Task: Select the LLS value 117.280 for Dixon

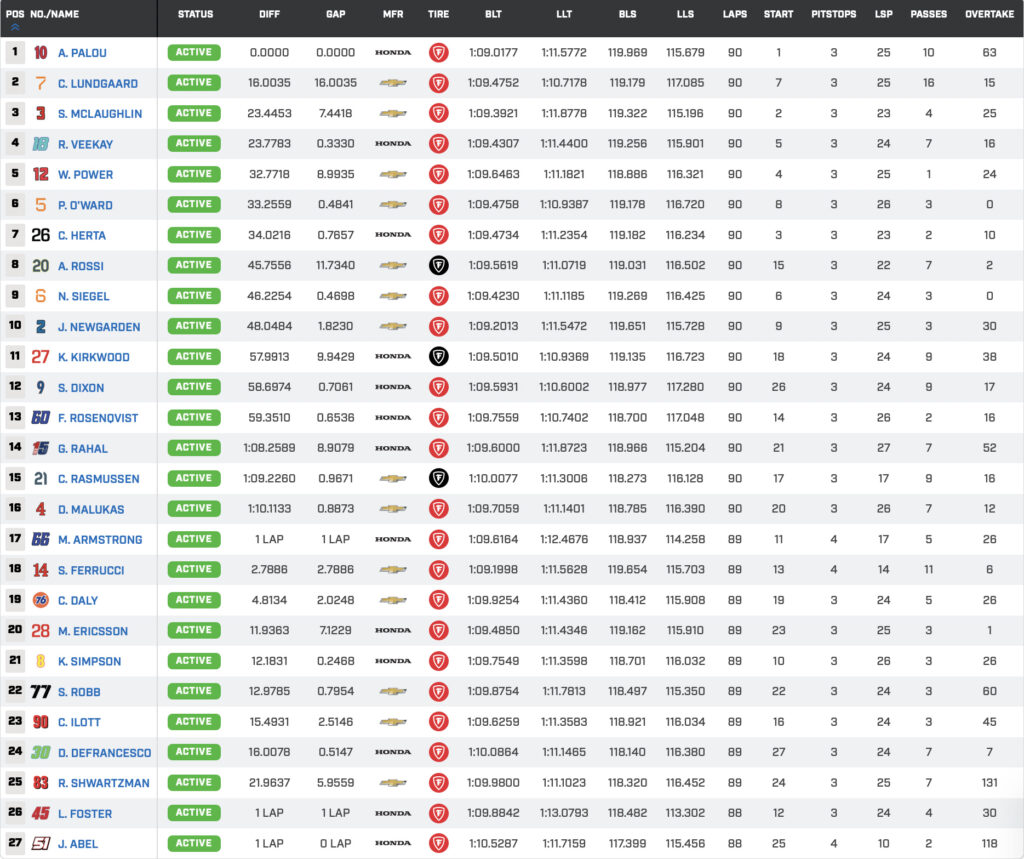Action: [685, 387]
